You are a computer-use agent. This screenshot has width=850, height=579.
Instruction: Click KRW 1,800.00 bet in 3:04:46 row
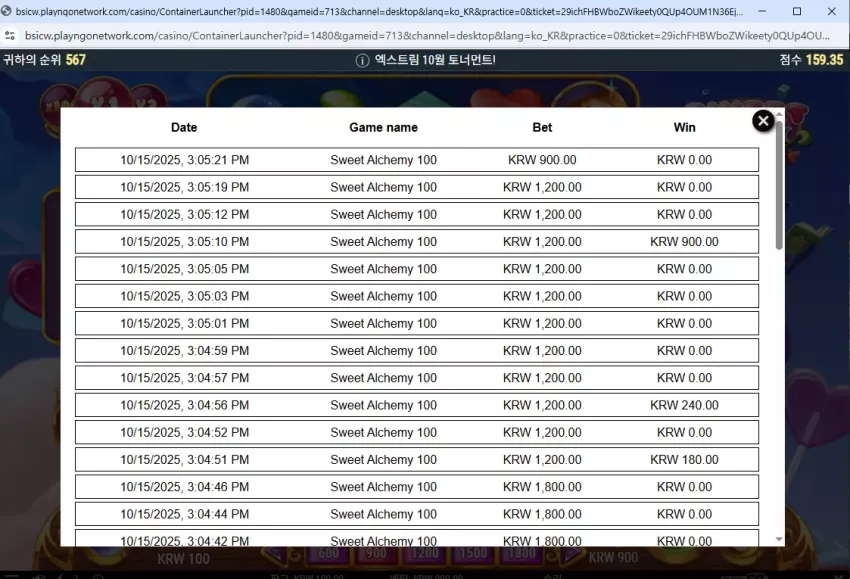click(x=542, y=487)
